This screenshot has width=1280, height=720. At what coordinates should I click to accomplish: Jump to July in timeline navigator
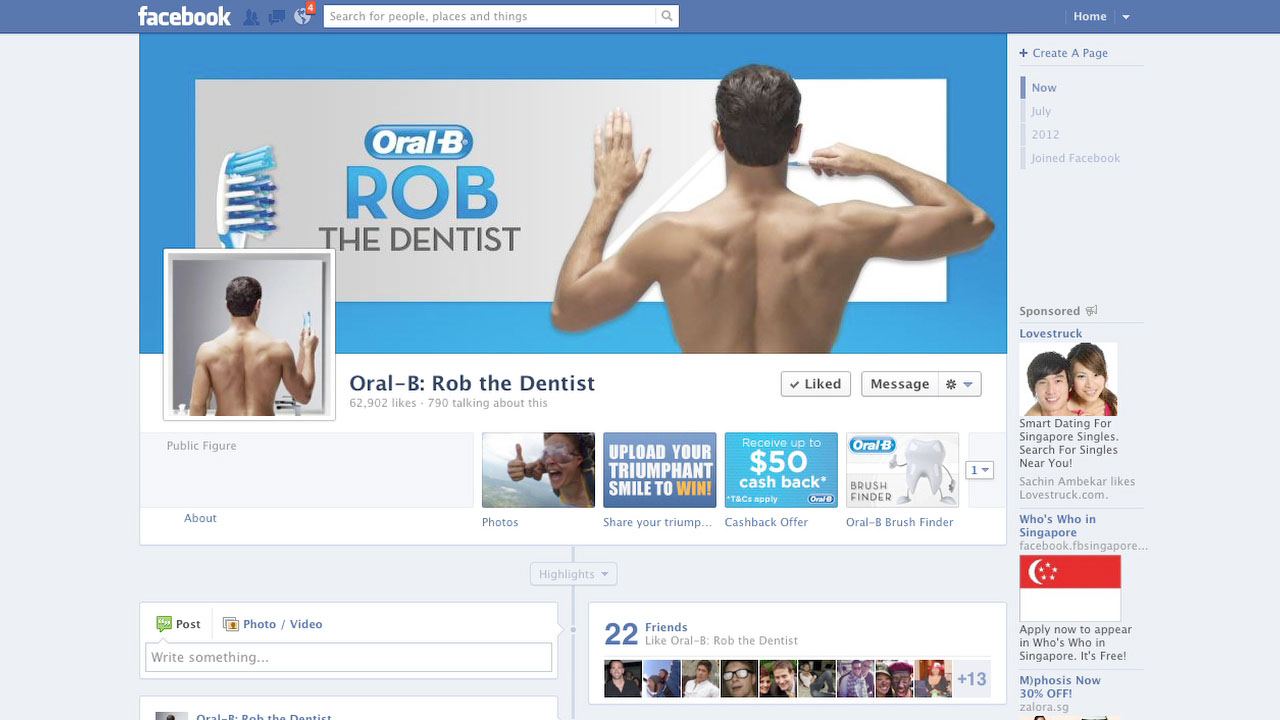[1041, 111]
